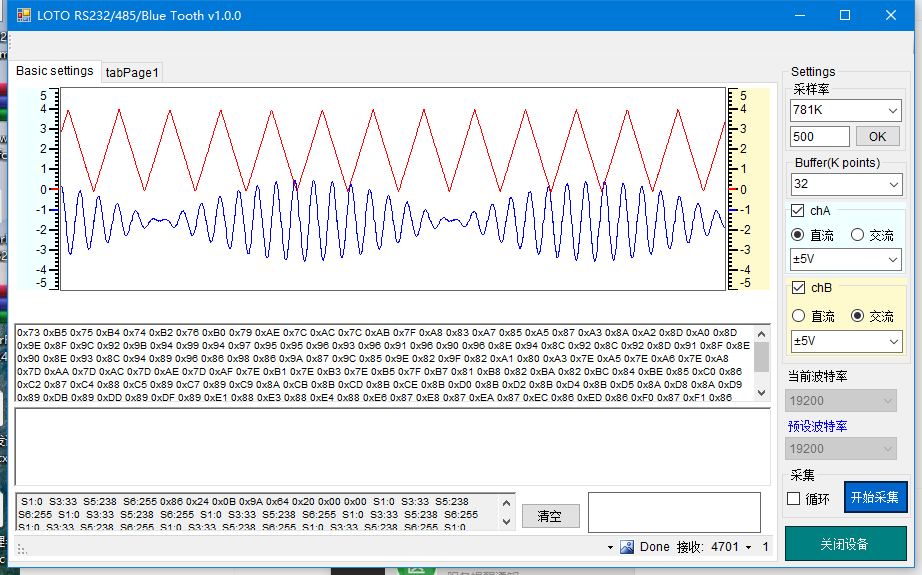Click the blue chB level marker on left axis

[54, 210]
